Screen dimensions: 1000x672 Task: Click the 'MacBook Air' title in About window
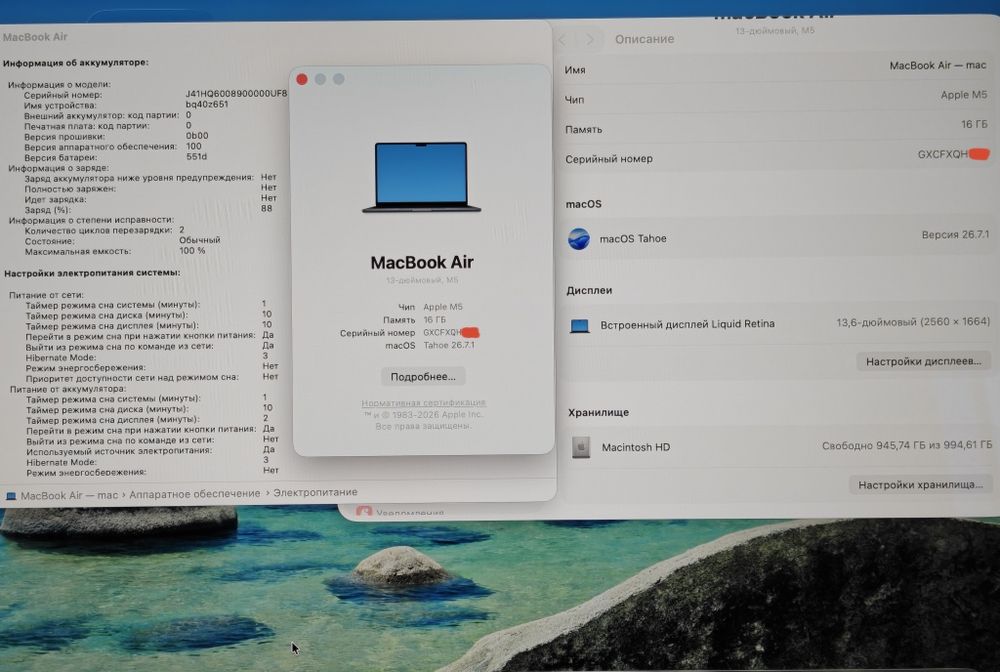tap(422, 263)
